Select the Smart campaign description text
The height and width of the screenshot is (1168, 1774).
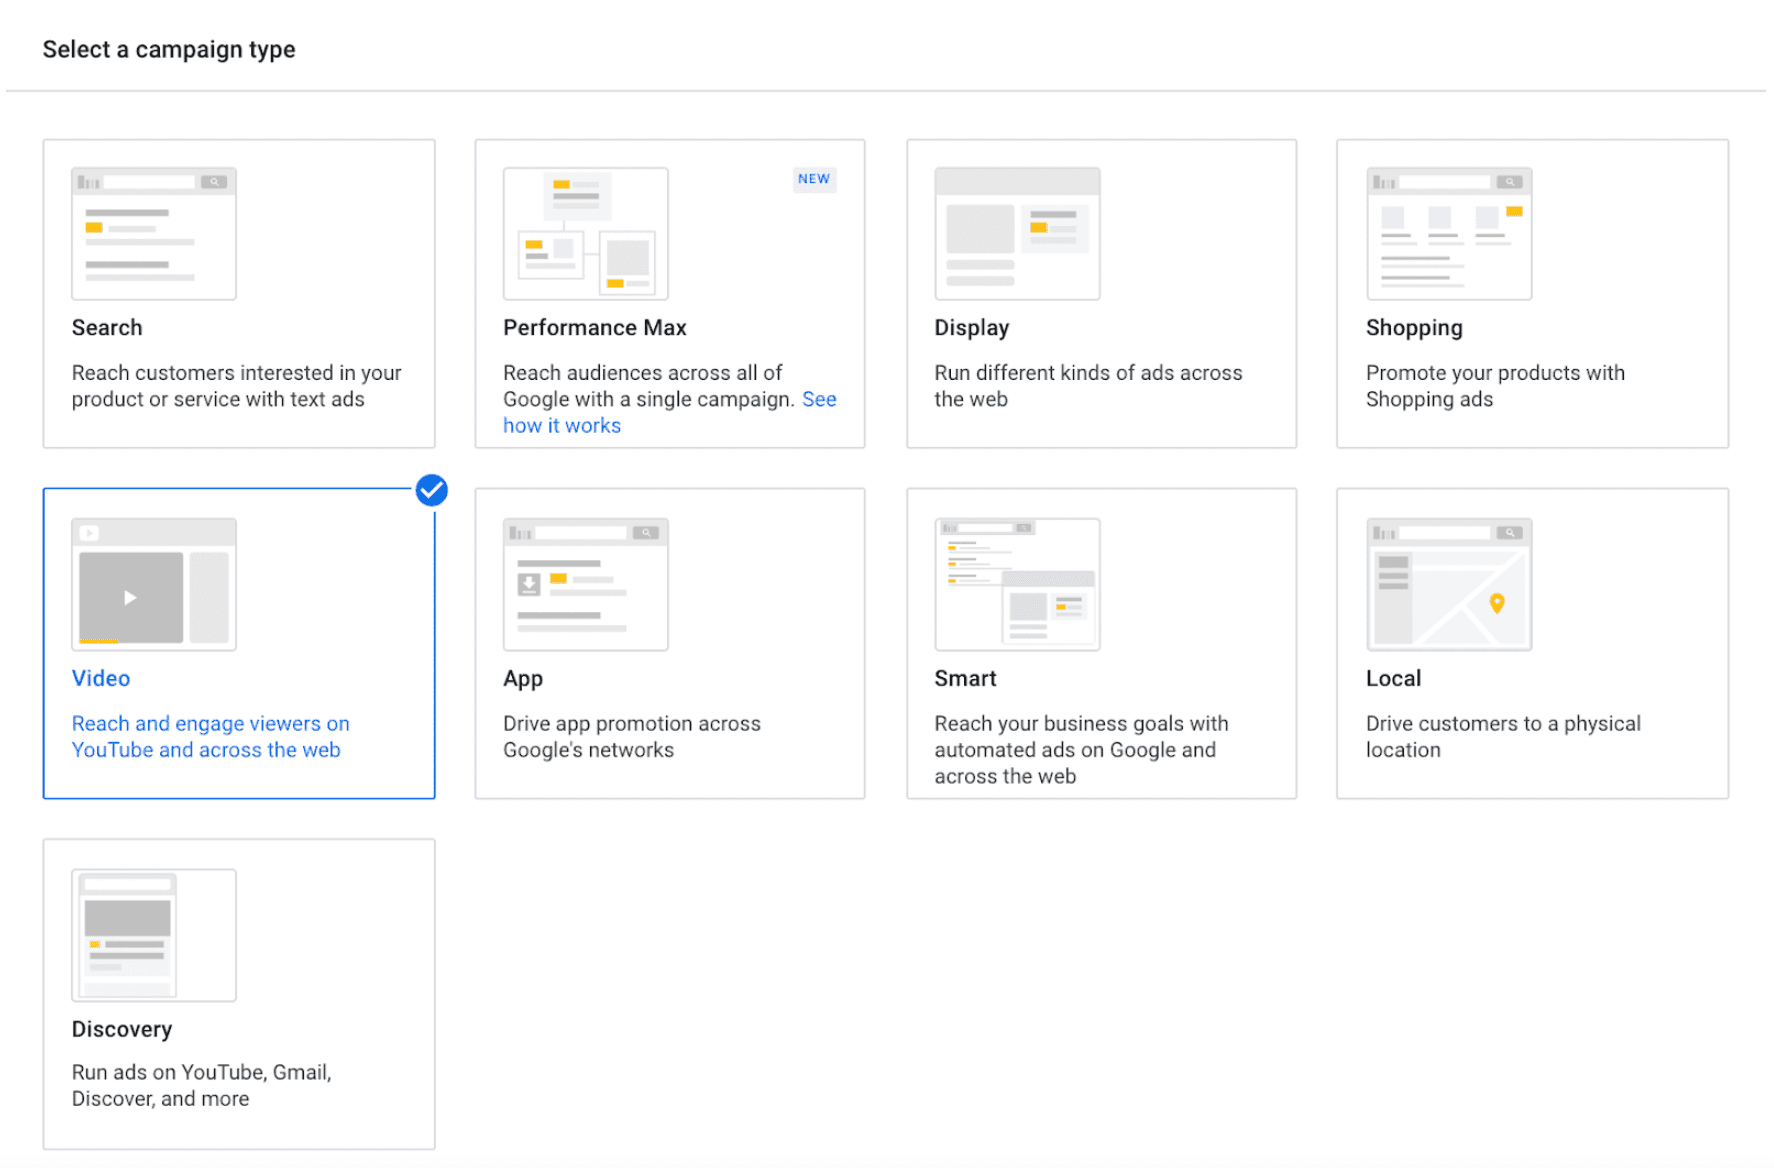[1081, 750]
